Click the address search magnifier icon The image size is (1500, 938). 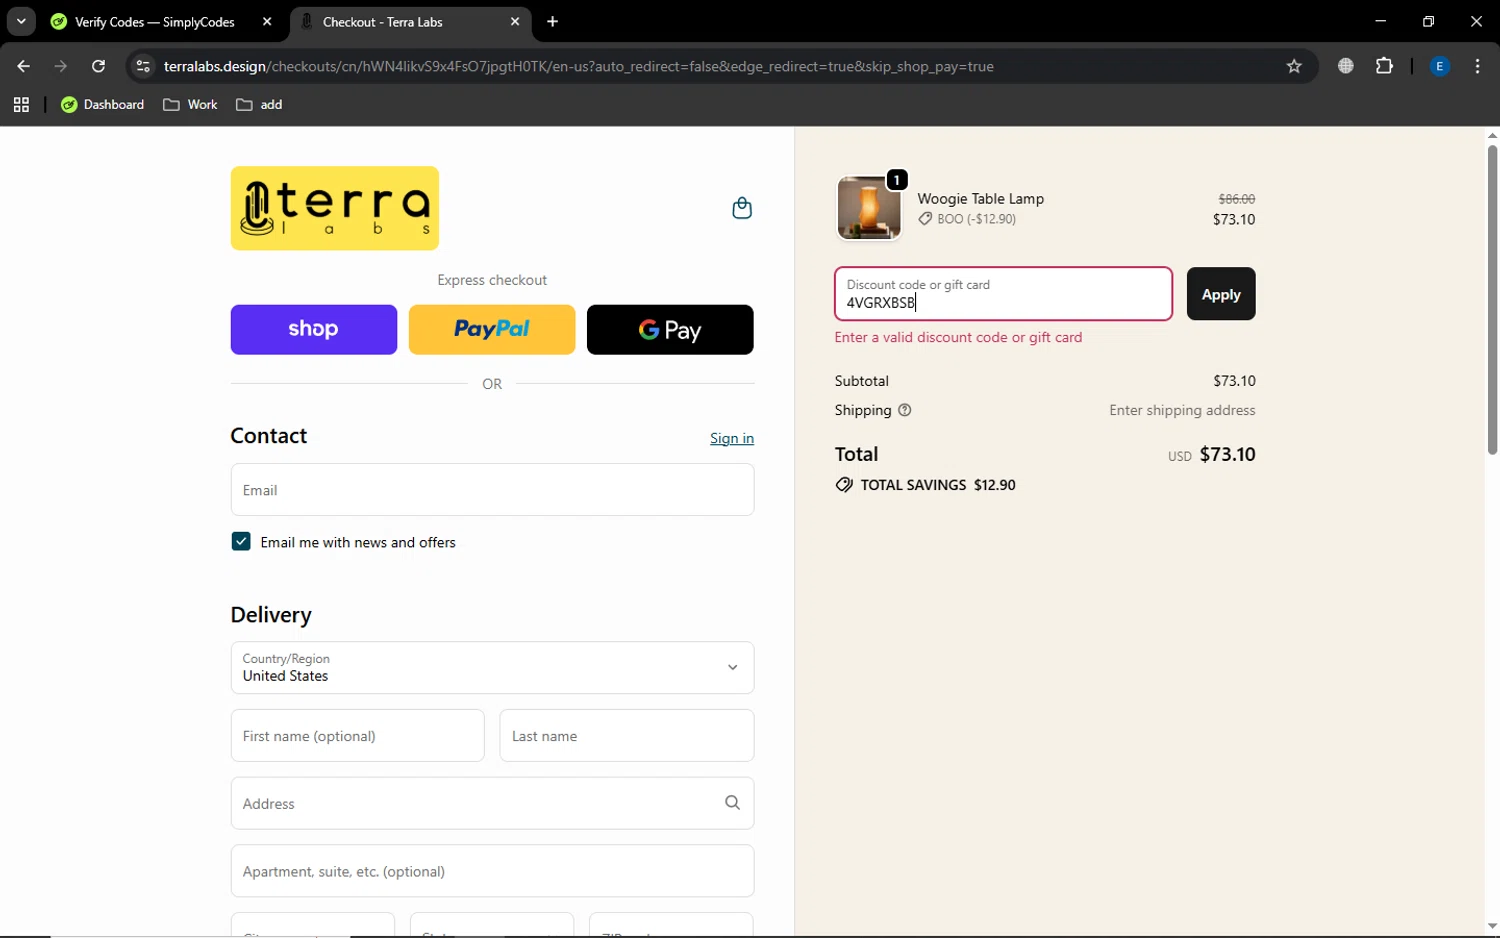pos(732,803)
